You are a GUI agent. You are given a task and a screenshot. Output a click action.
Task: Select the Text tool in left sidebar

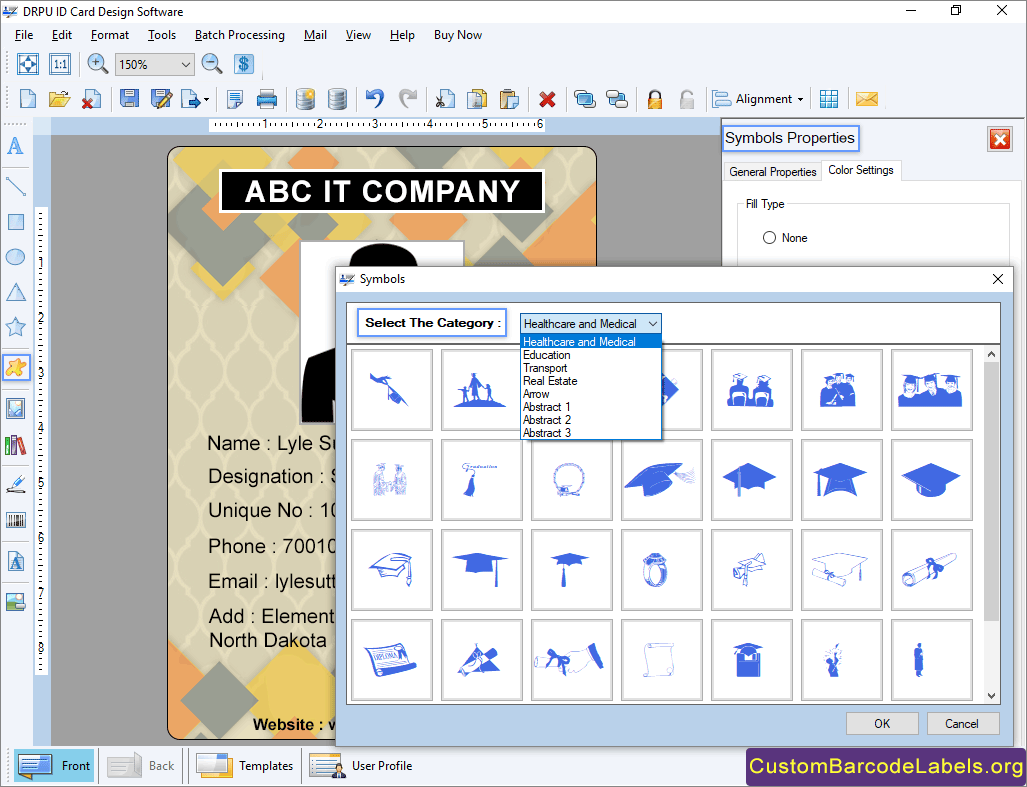15,145
